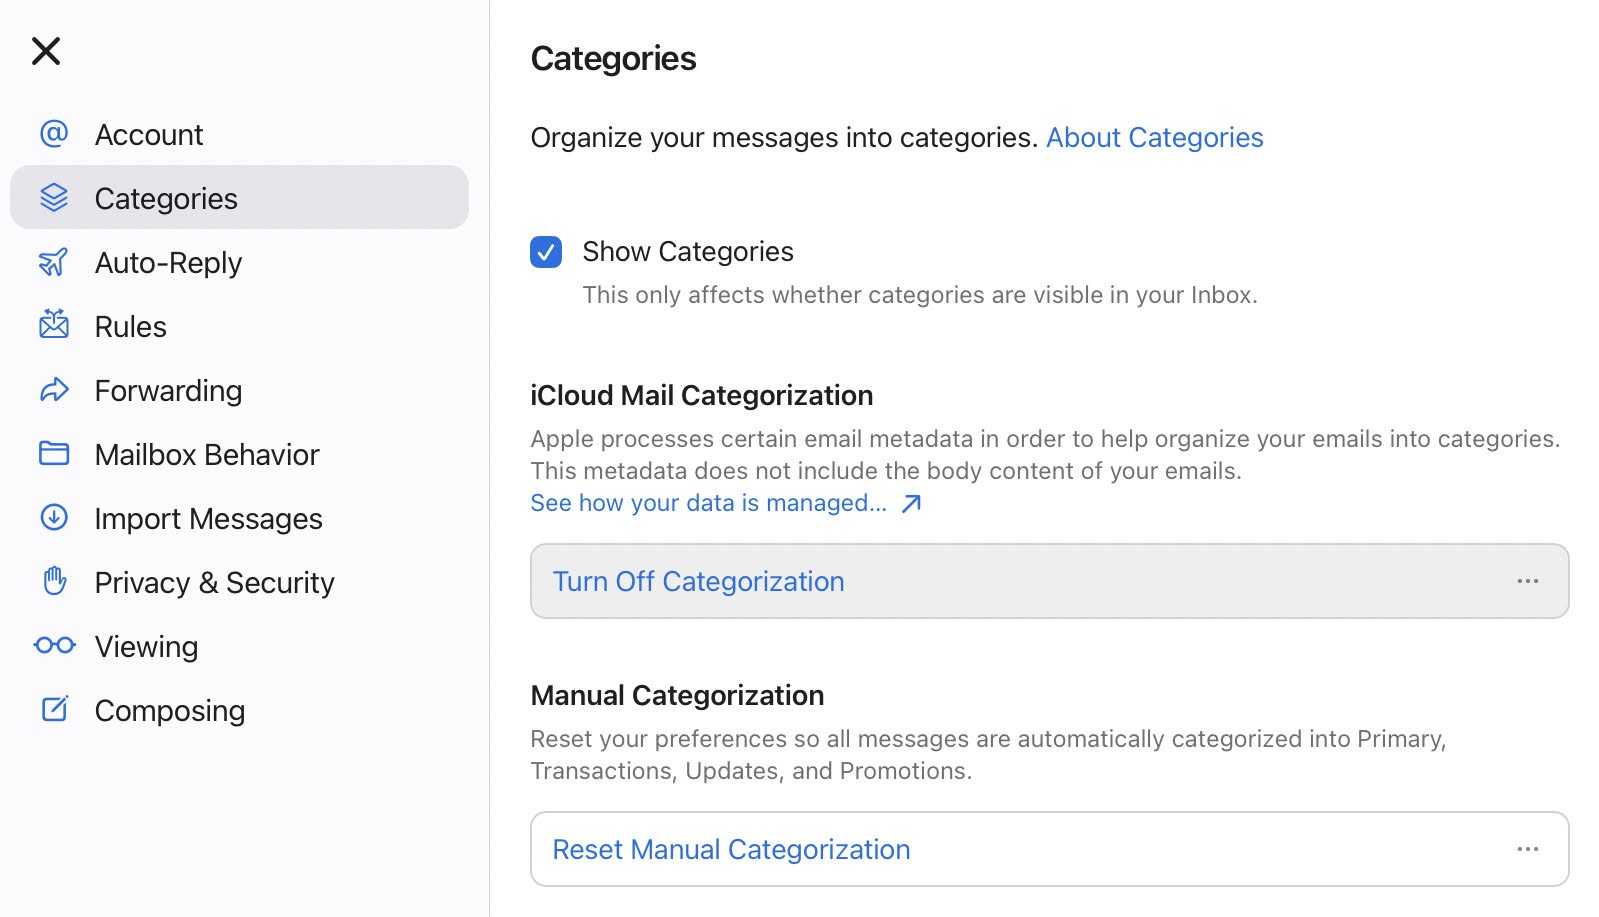Click the glasses Viewing icon
The width and height of the screenshot is (1599, 917).
[x=55, y=646]
